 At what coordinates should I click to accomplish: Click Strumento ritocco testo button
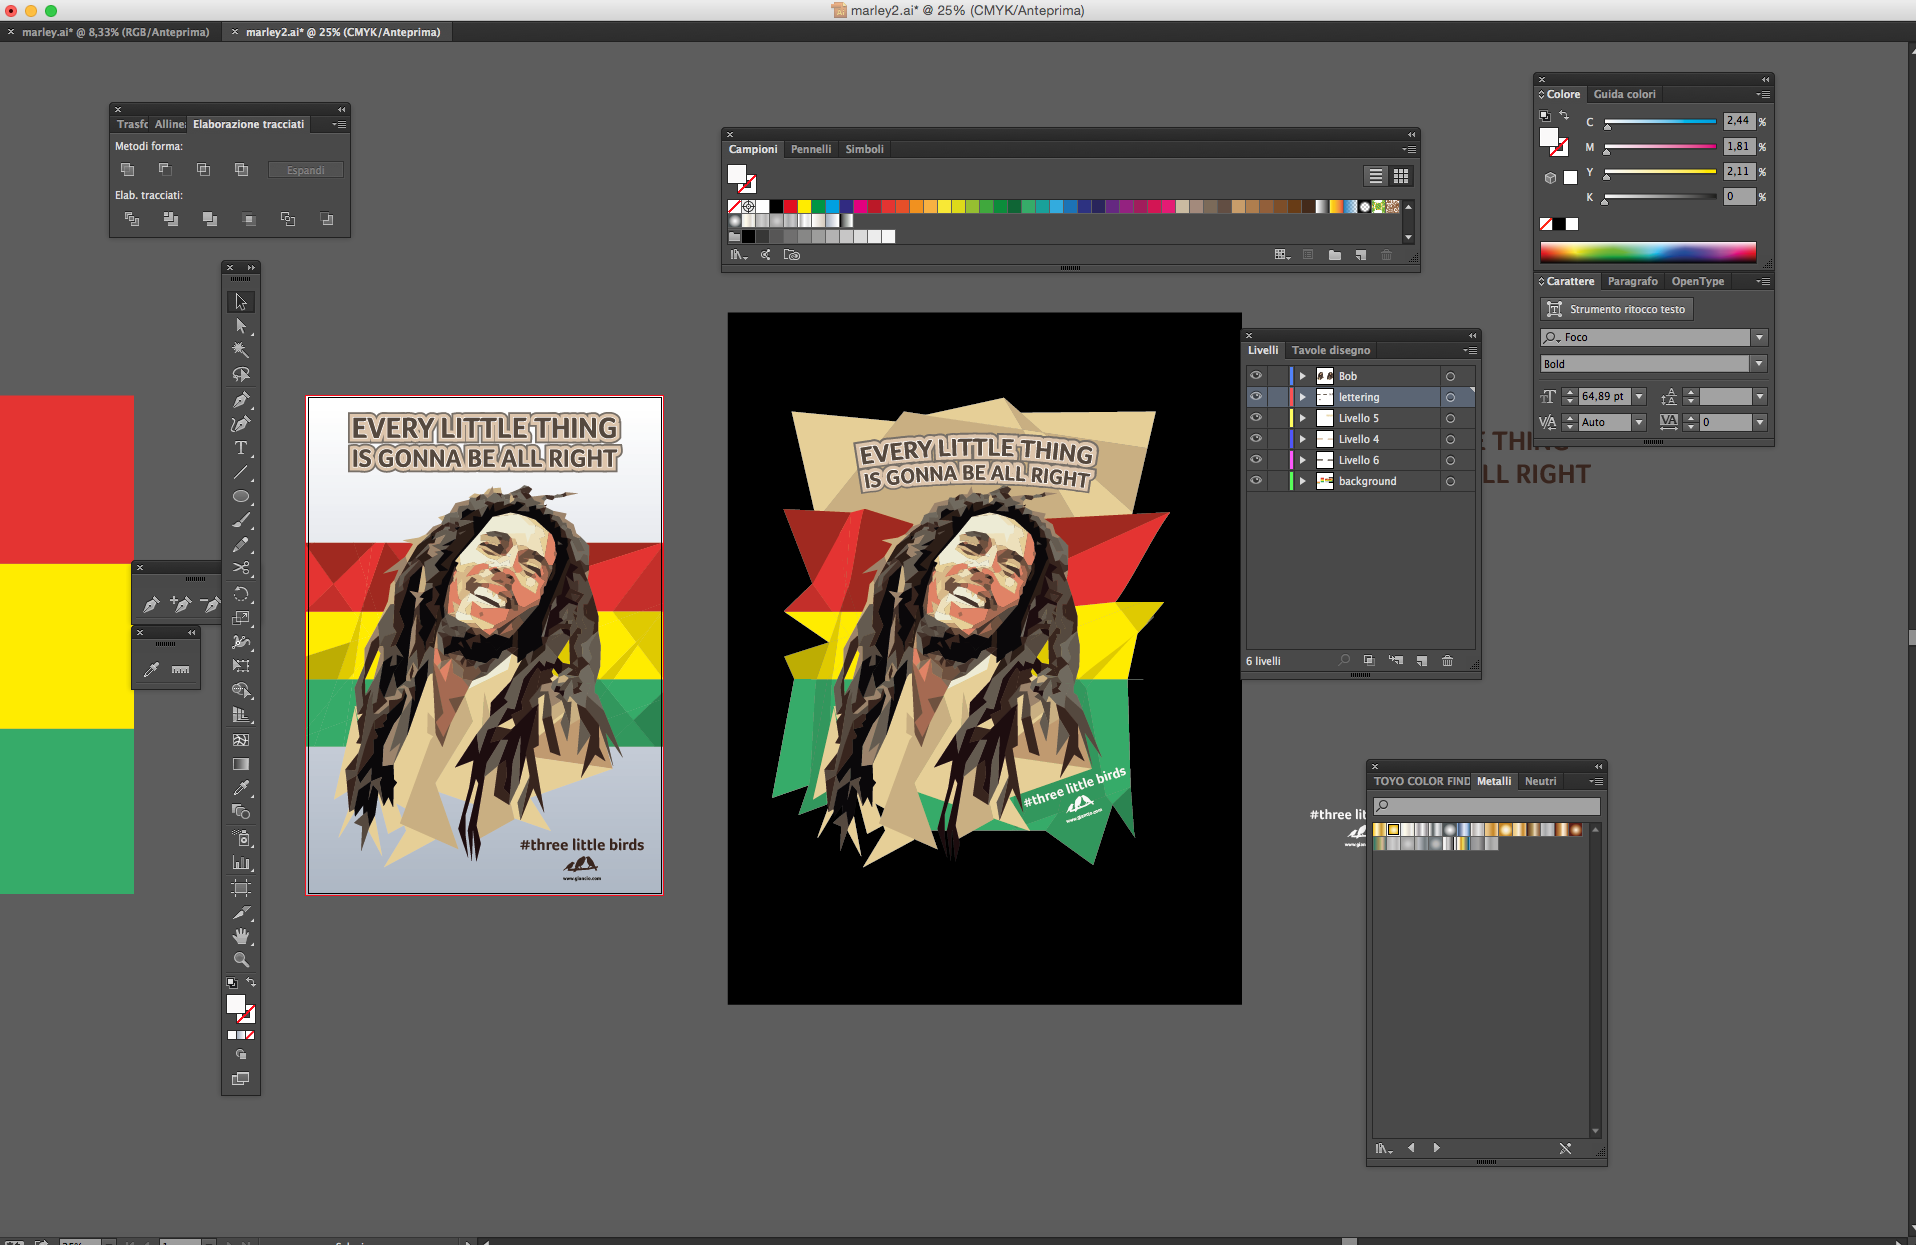pos(1616,309)
